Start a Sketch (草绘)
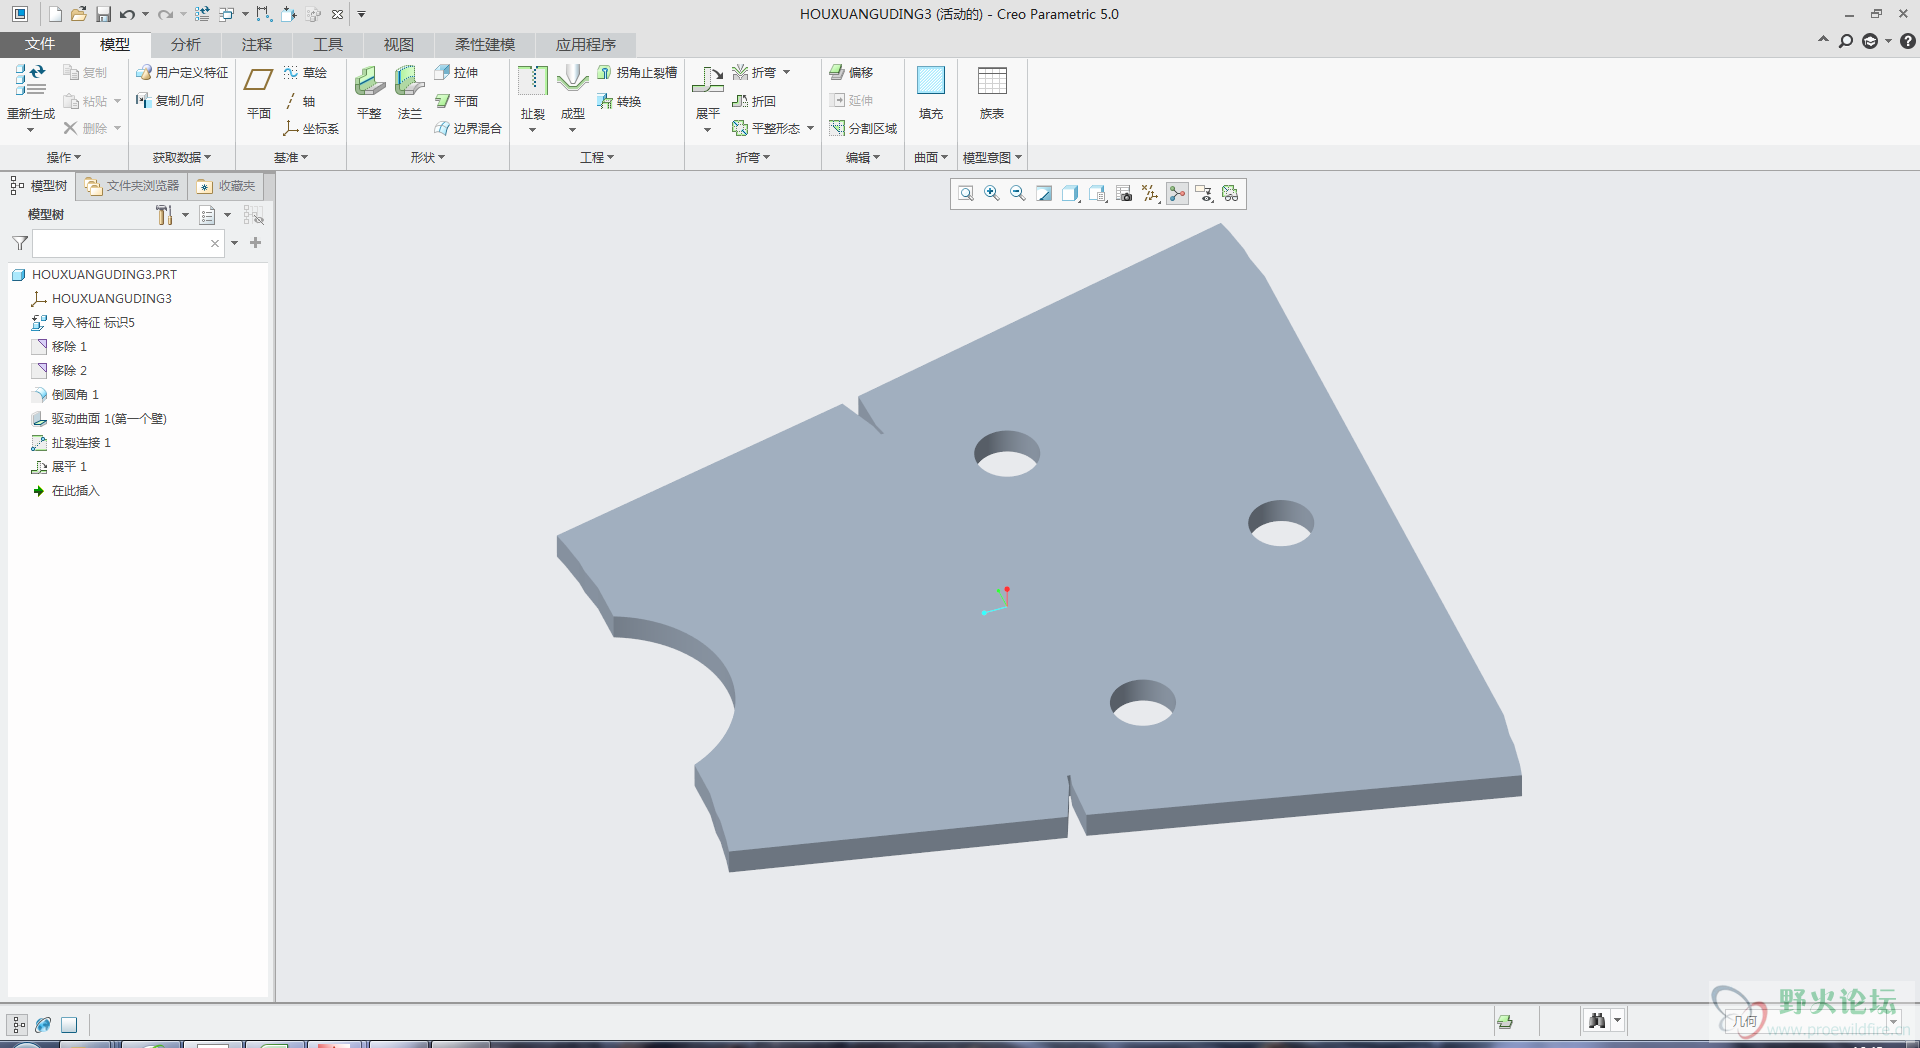Screen dimensions: 1920x1048 pyautogui.click(x=305, y=72)
